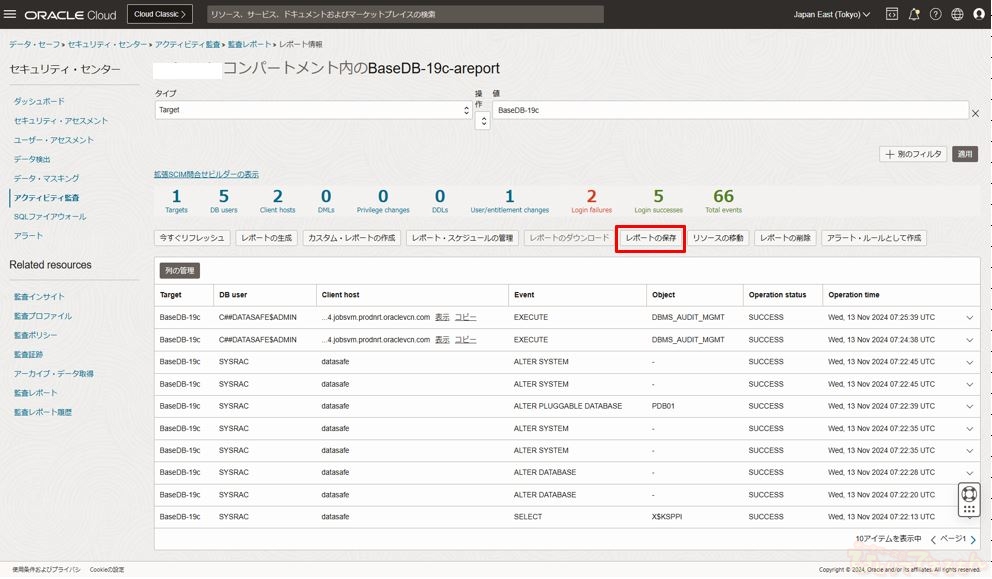The image size is (992, 579).
Task: Click the top search bar field
Action: pyautogui.click(x=405, y=15)
